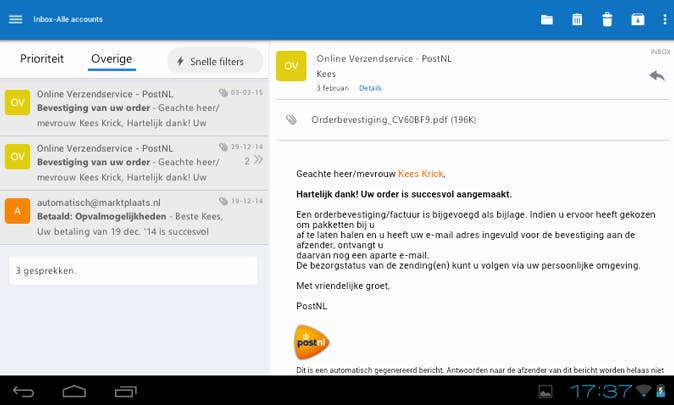Tap the recent apps button
The image size is (674, 405).
pyautogui.click(x=126, y=391)
